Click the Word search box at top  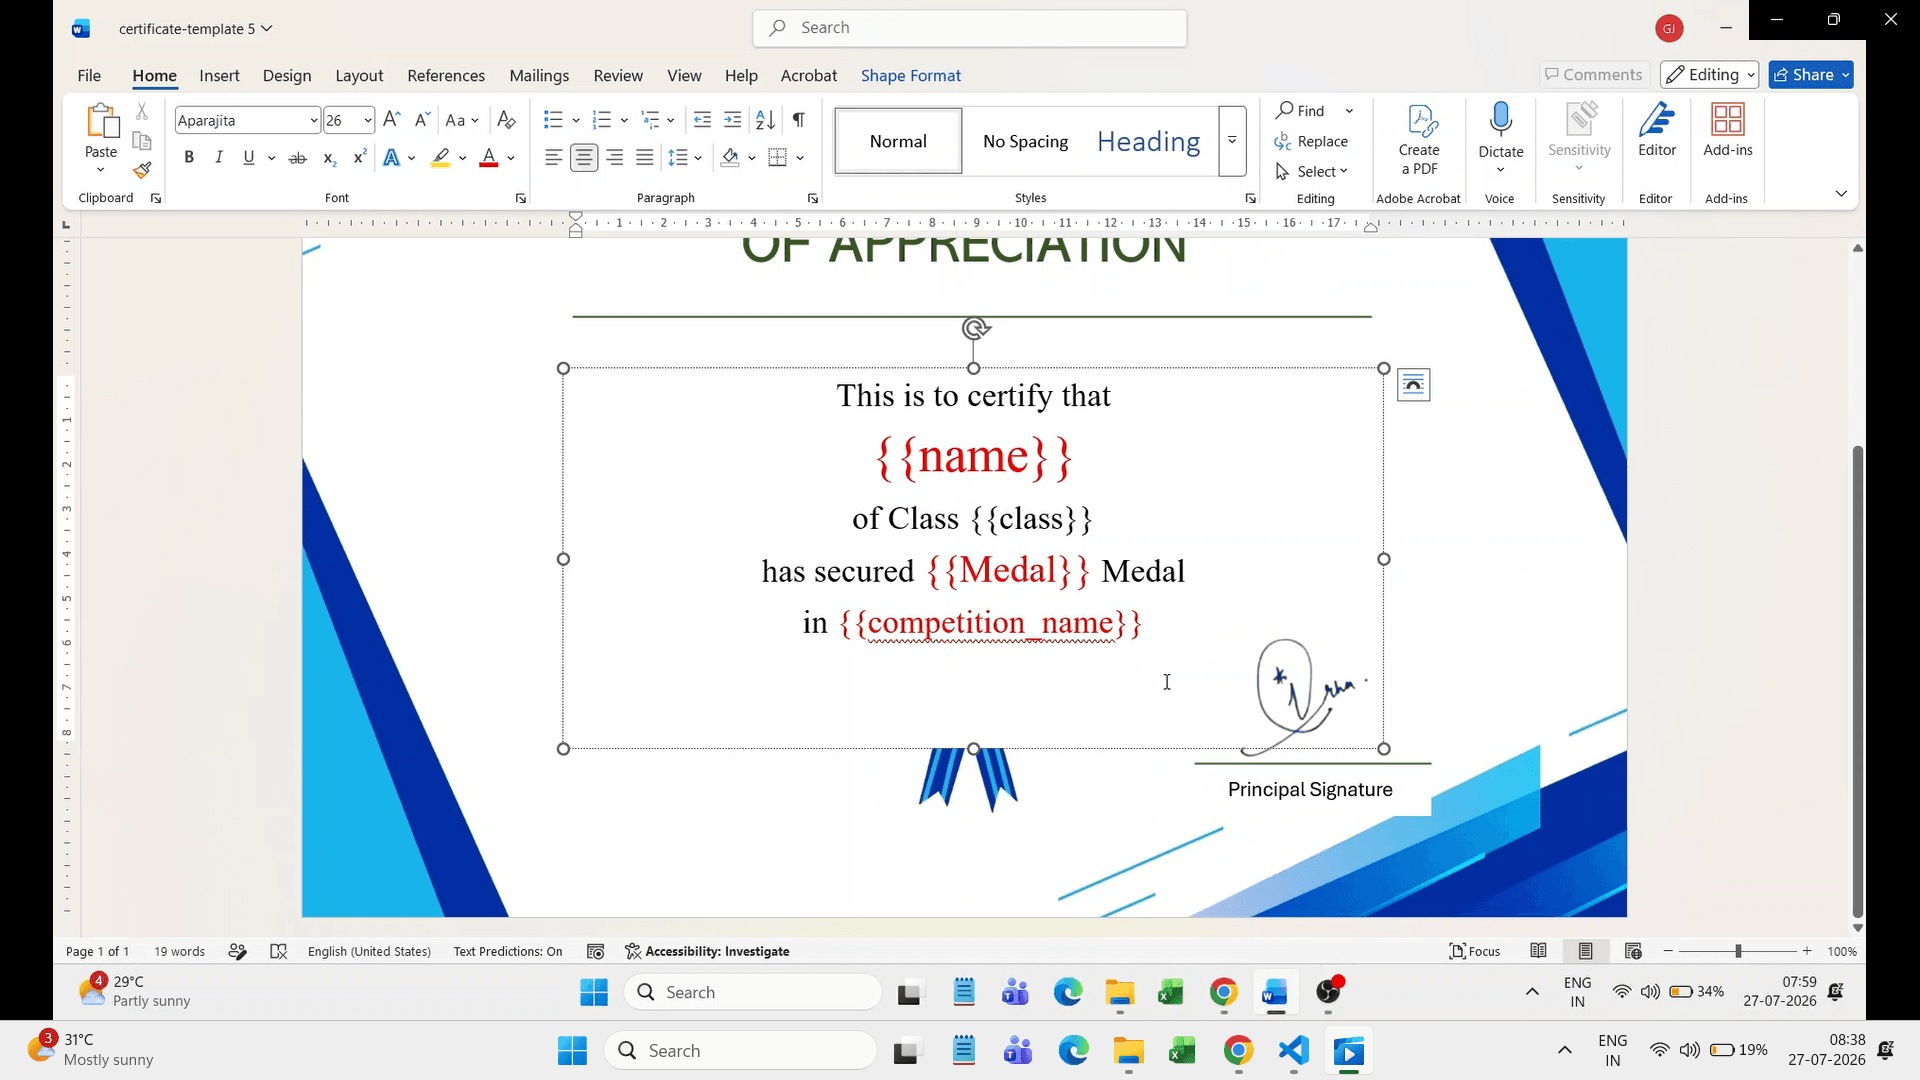tap(970, 28)
